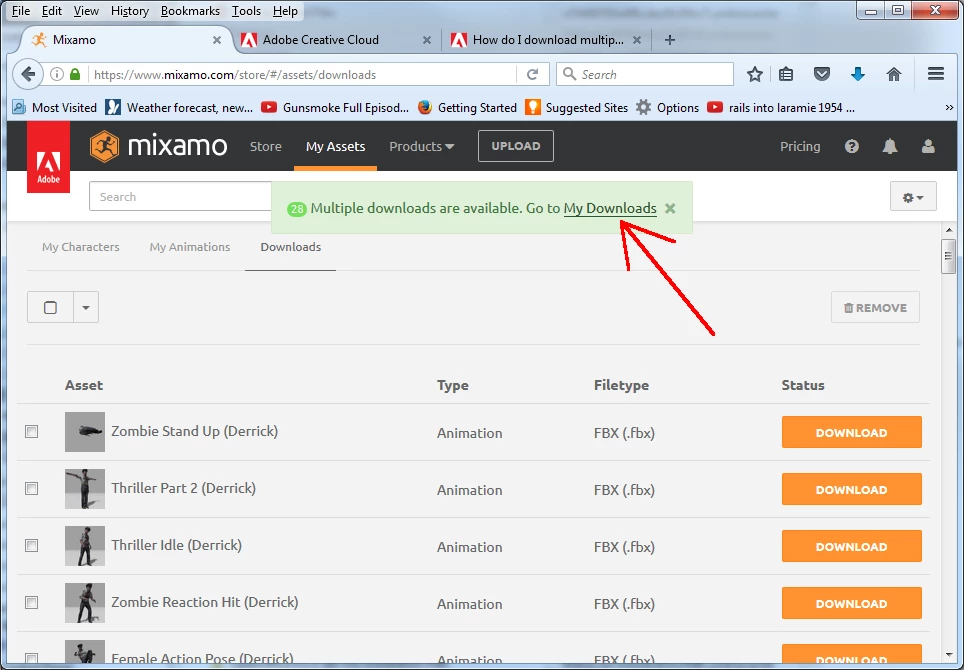Download Thriller Part 2 (Derrick)
This screenshot has height=670, width=964.
pyautogui.click(x=851, y=489)
